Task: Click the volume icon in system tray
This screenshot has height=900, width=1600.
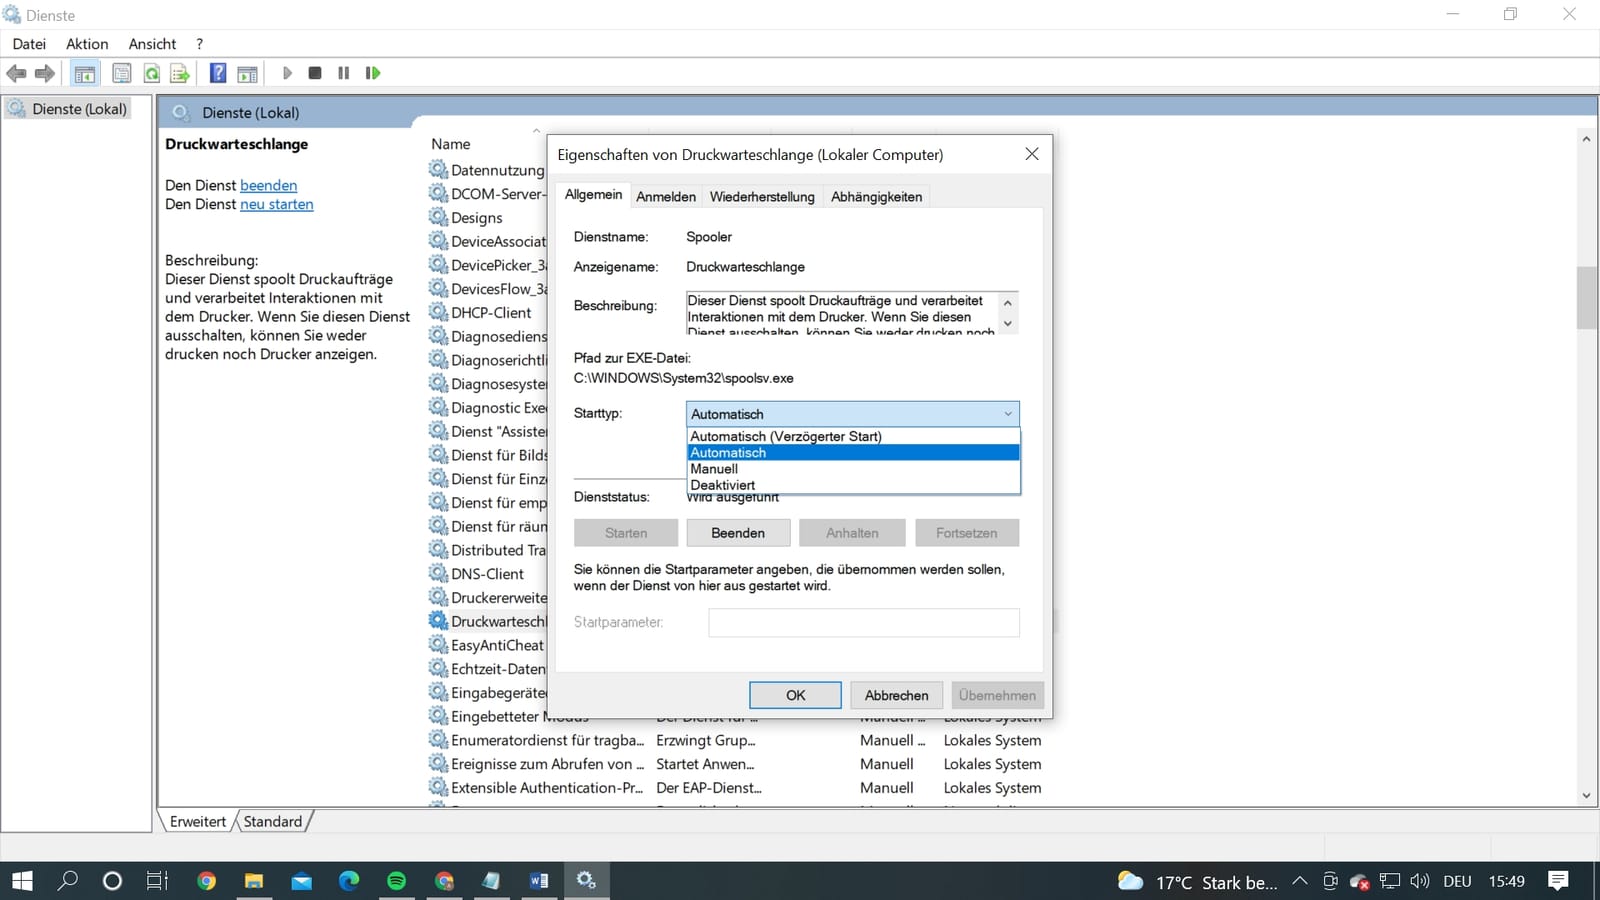Action: 1420,881
